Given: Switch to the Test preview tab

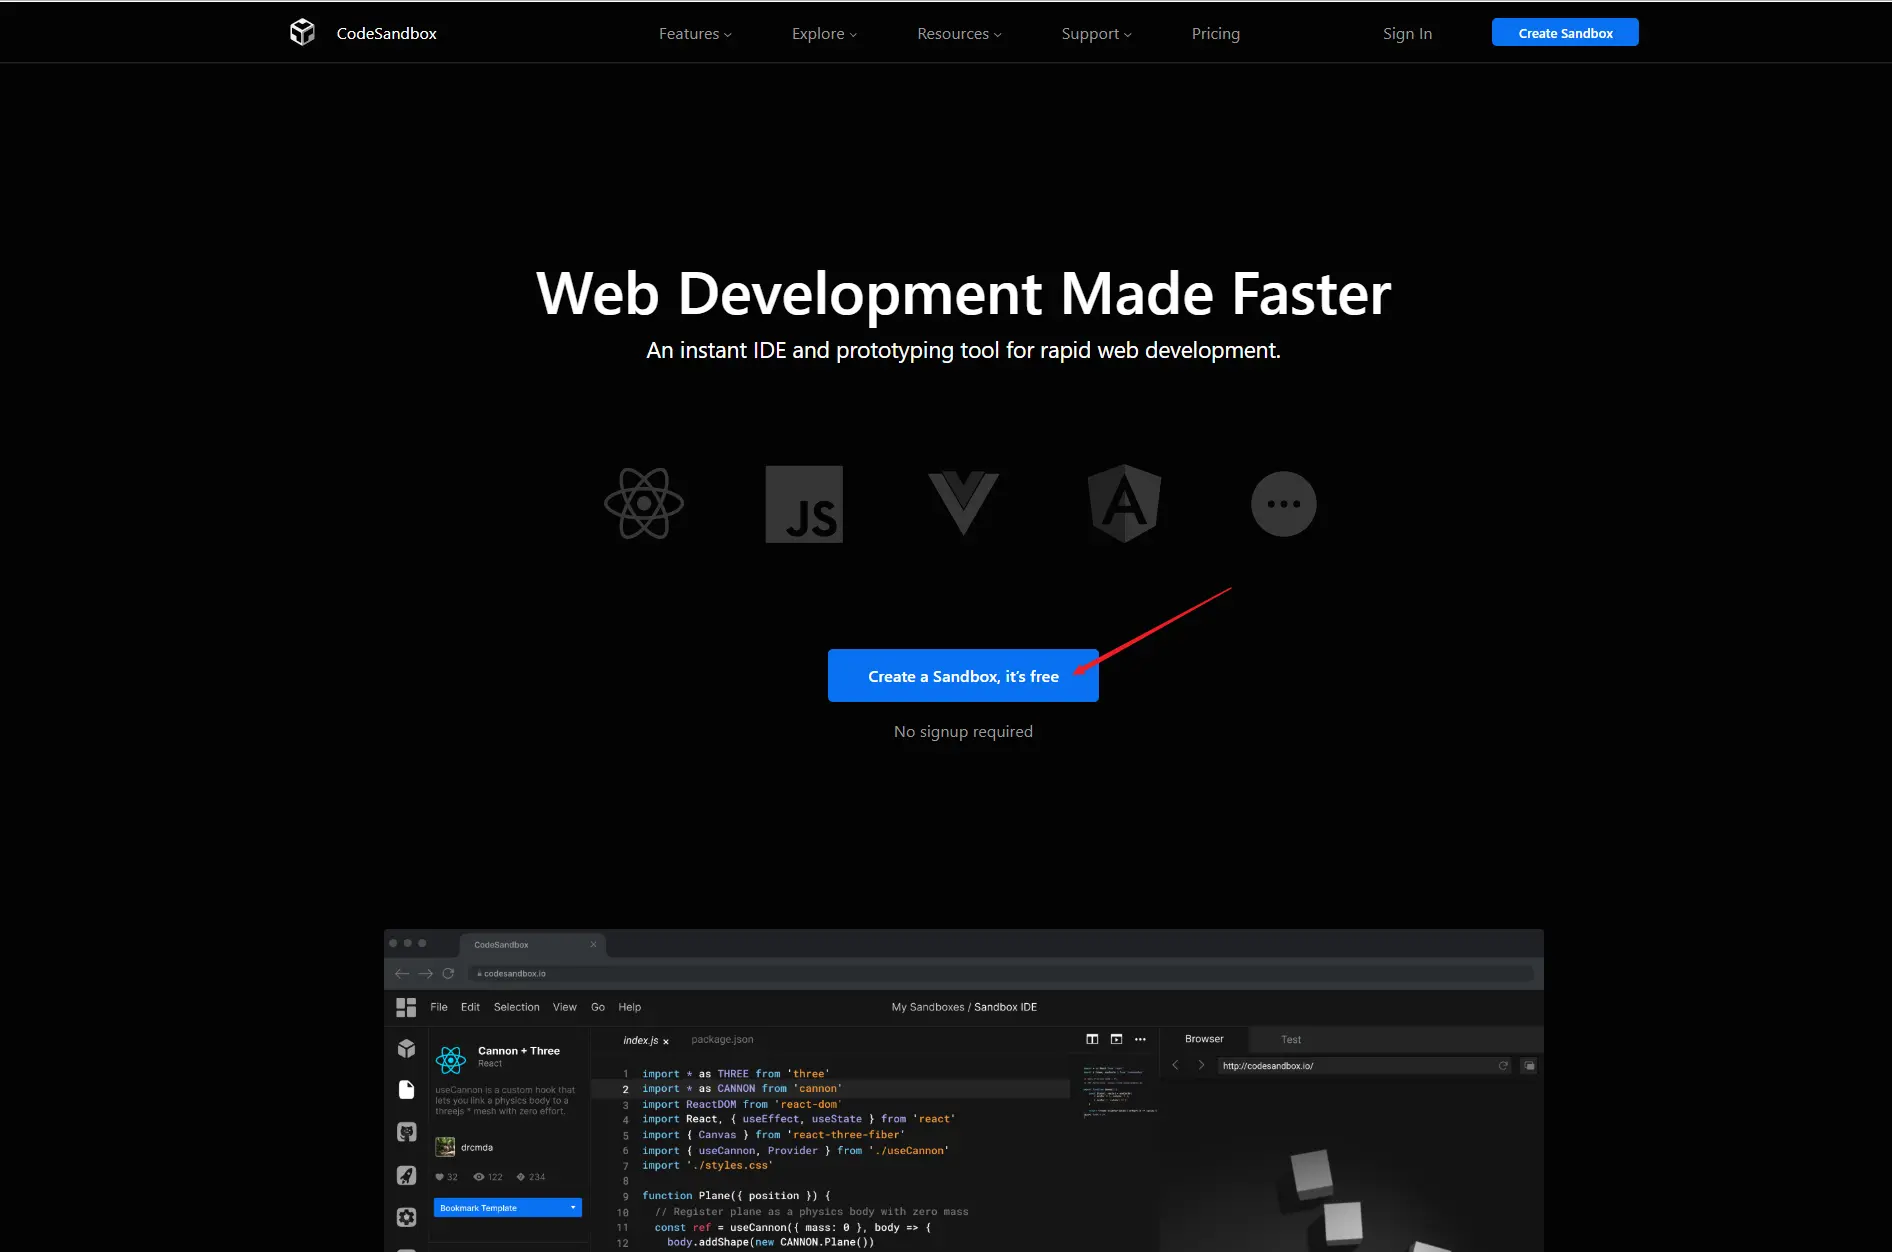Looking at the screenshot, I should tap(1291, 1040).
